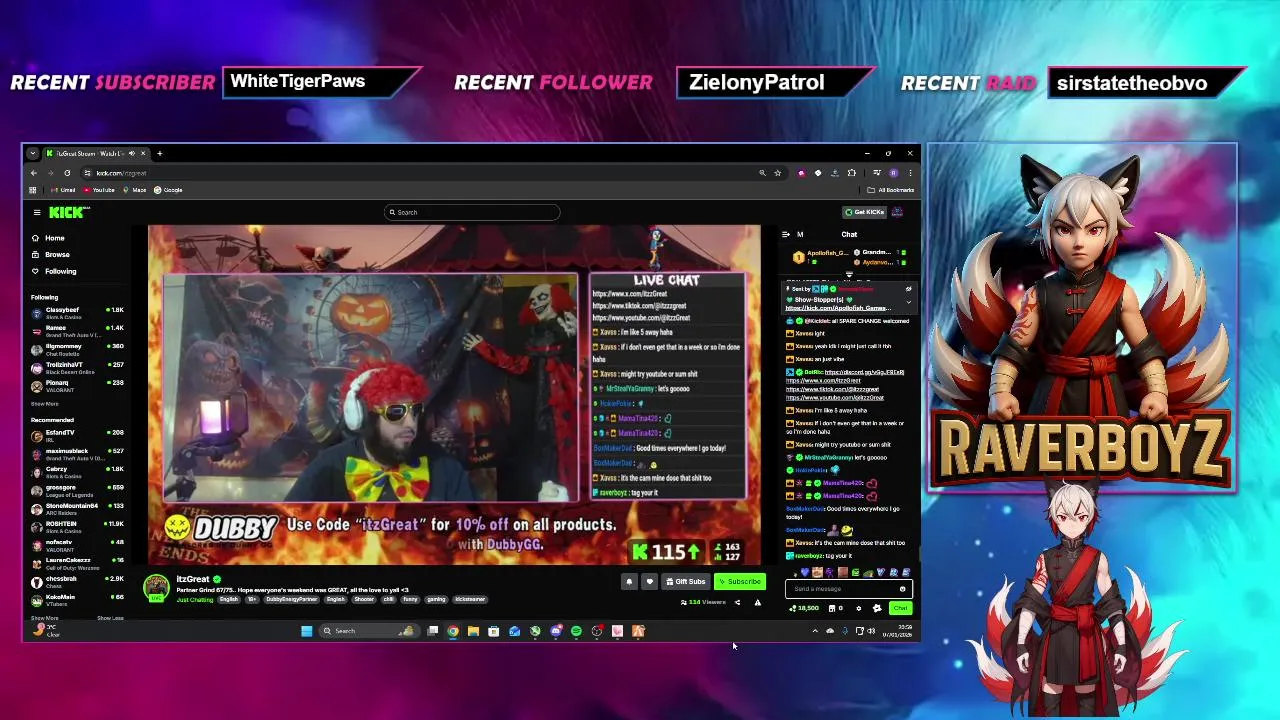Open the Kick hamburger sidebar menu
This screenshot has height=720, width=1280.
click(x=37, y=212)
